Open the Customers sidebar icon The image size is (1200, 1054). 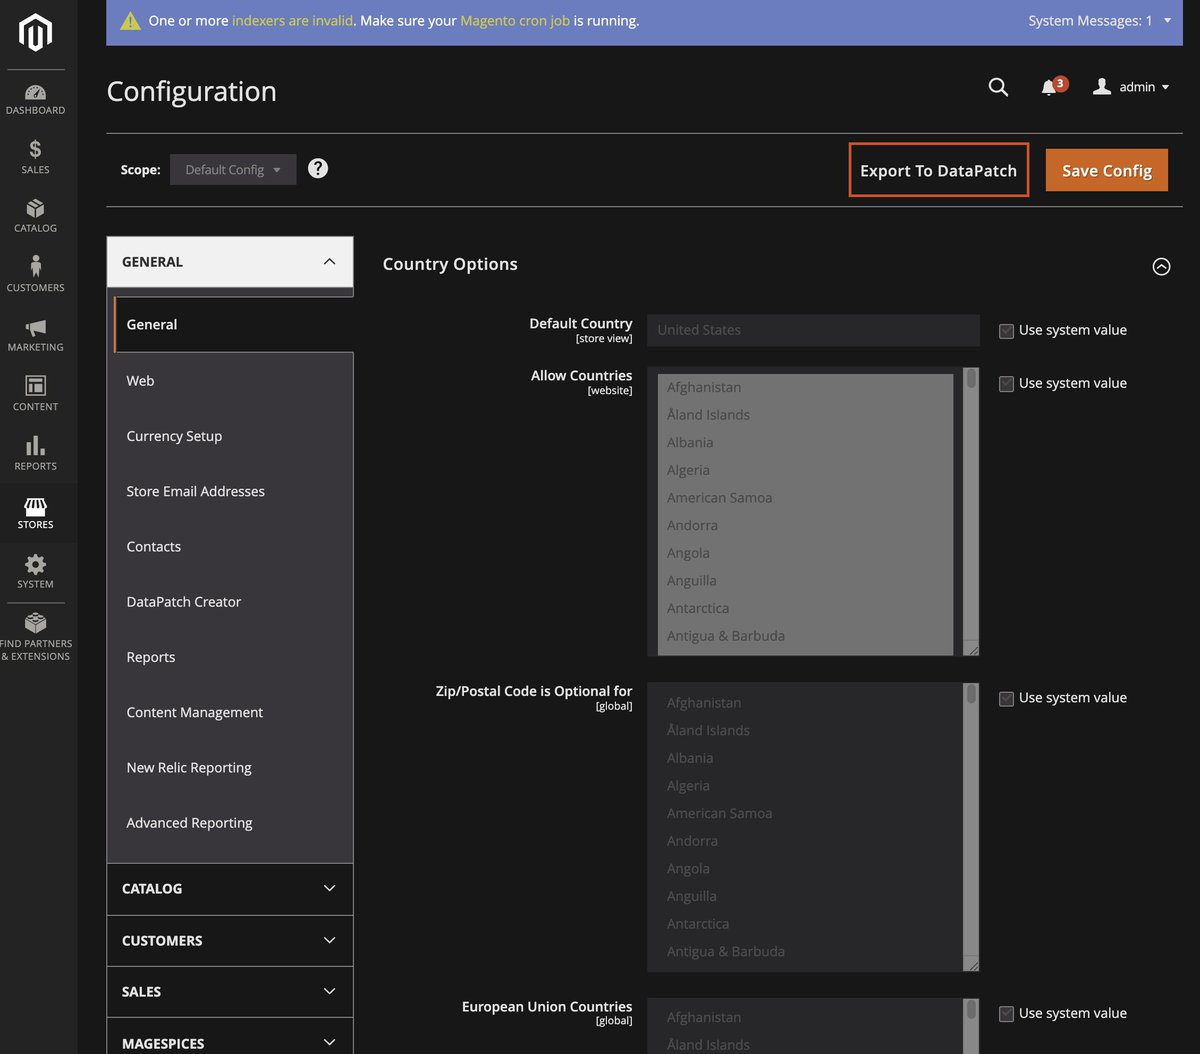click(35, 276)
